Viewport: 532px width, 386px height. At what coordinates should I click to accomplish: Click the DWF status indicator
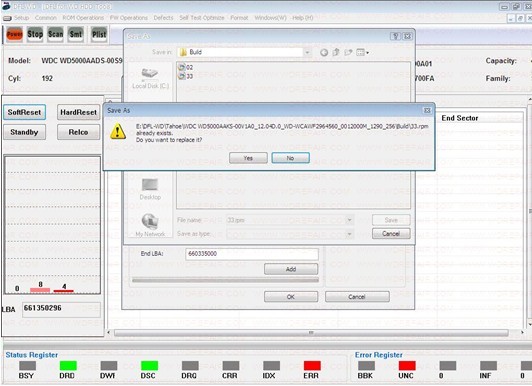tap(109, 365)
